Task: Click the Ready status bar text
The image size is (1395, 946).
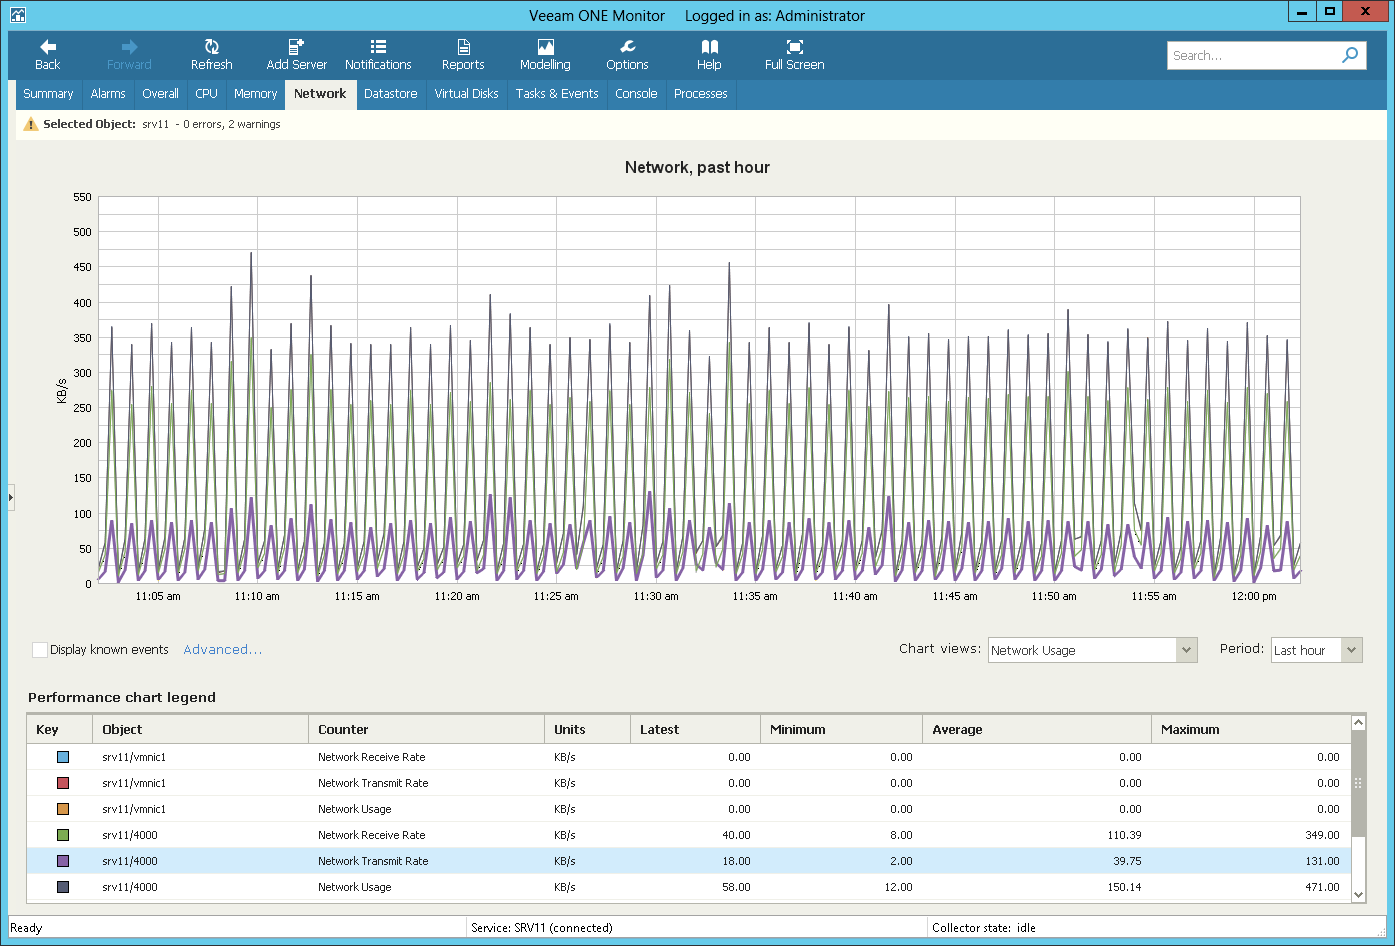Action: (x=26, y=928)
